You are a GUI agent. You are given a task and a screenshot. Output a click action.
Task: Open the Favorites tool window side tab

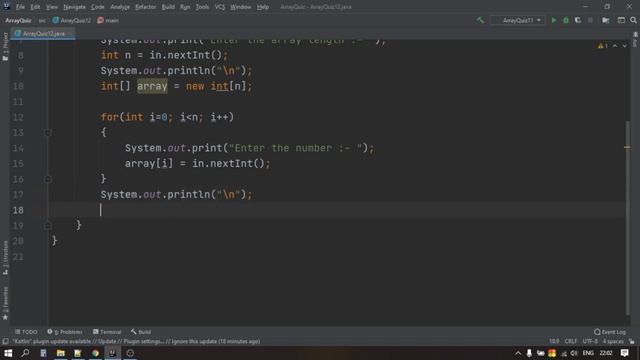click(5, 303)
